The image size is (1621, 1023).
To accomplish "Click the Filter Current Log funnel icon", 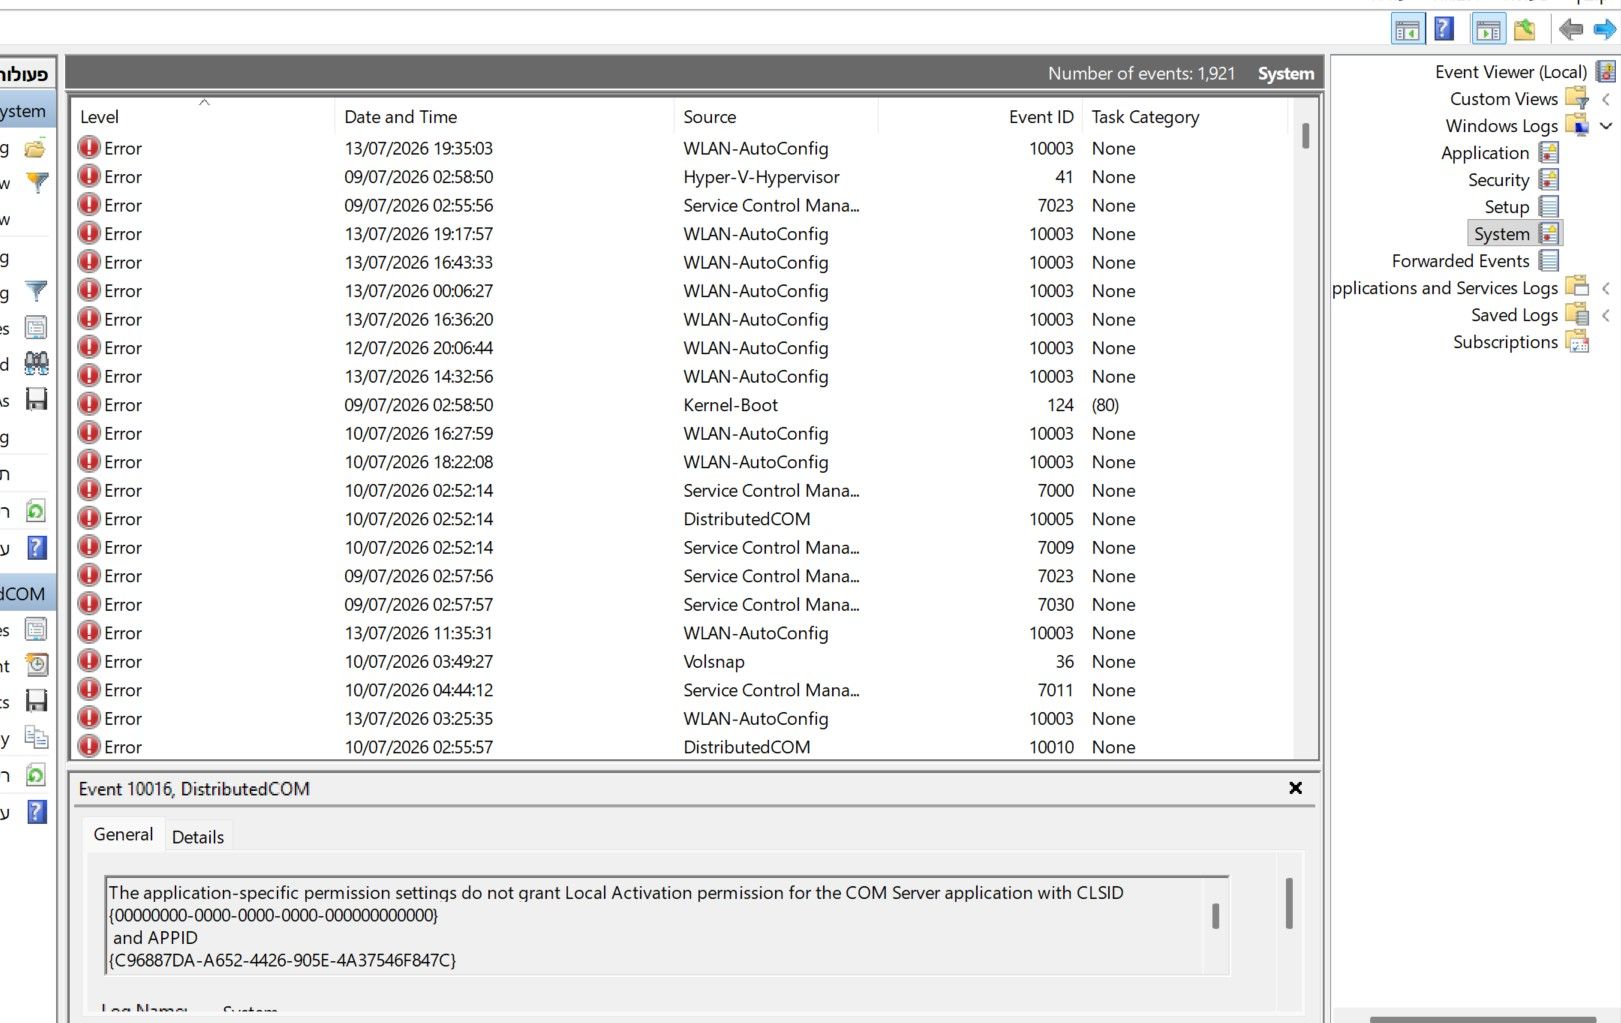I will pos(36,291).
